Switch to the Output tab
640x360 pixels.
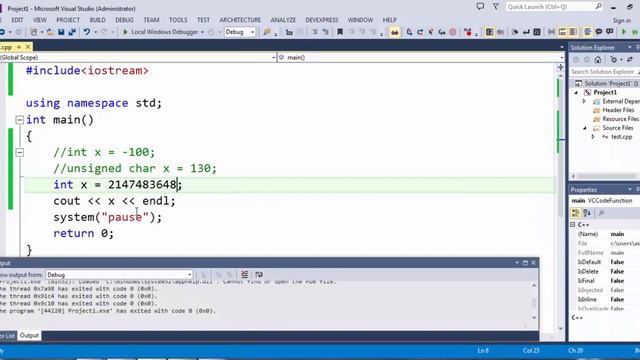pyautogui.click(x=29, y=336)
